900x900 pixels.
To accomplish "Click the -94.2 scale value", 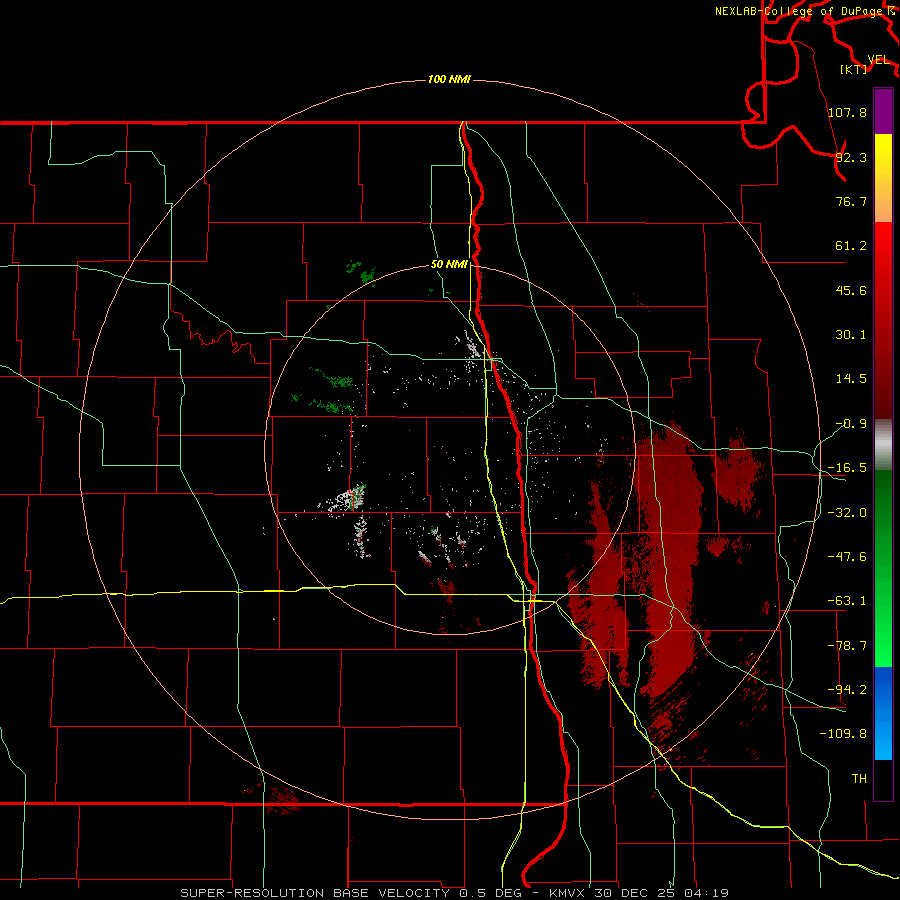I will [x=847, y=689].
